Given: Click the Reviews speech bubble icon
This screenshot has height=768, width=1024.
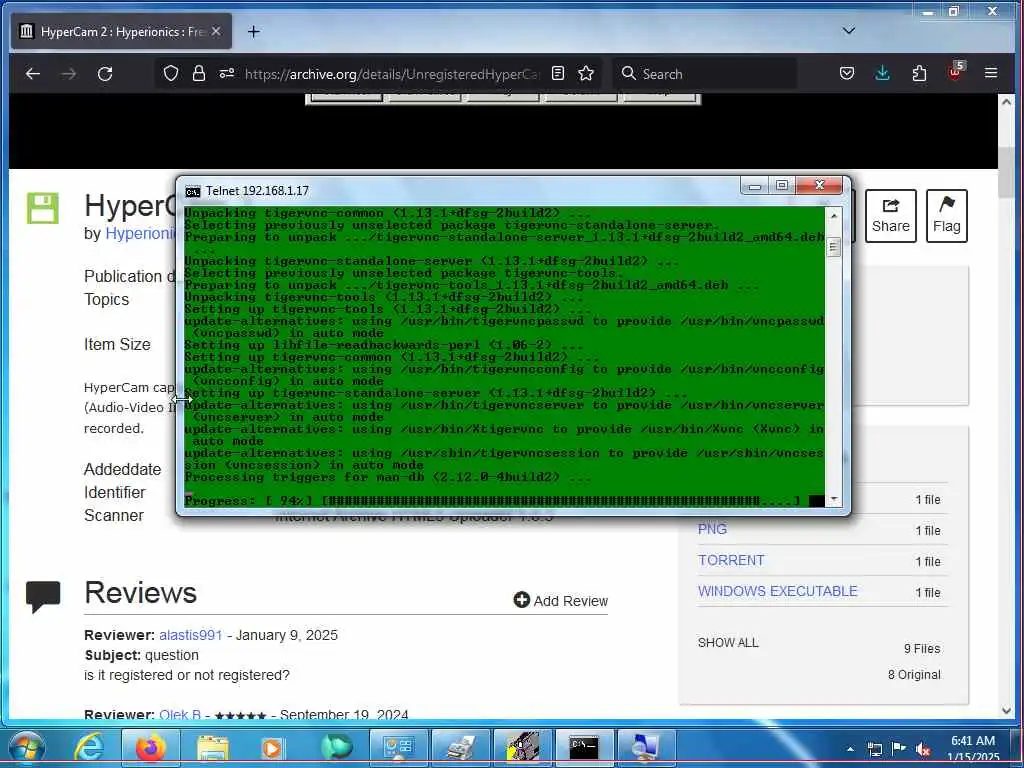Looking at the screenshot, I should coord(43,596).
